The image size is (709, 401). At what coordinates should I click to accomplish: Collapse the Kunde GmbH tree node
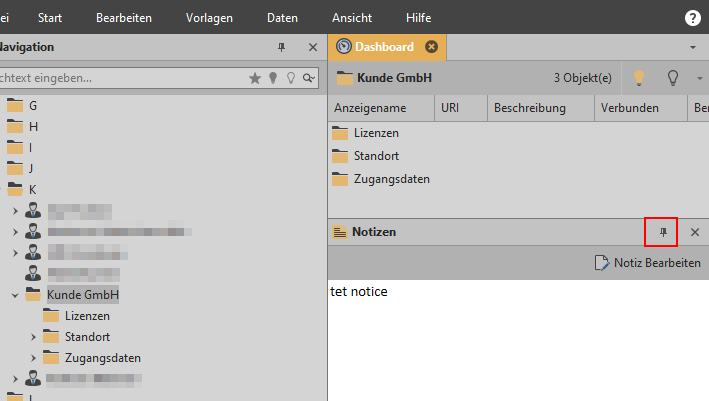tap(15, 296)
